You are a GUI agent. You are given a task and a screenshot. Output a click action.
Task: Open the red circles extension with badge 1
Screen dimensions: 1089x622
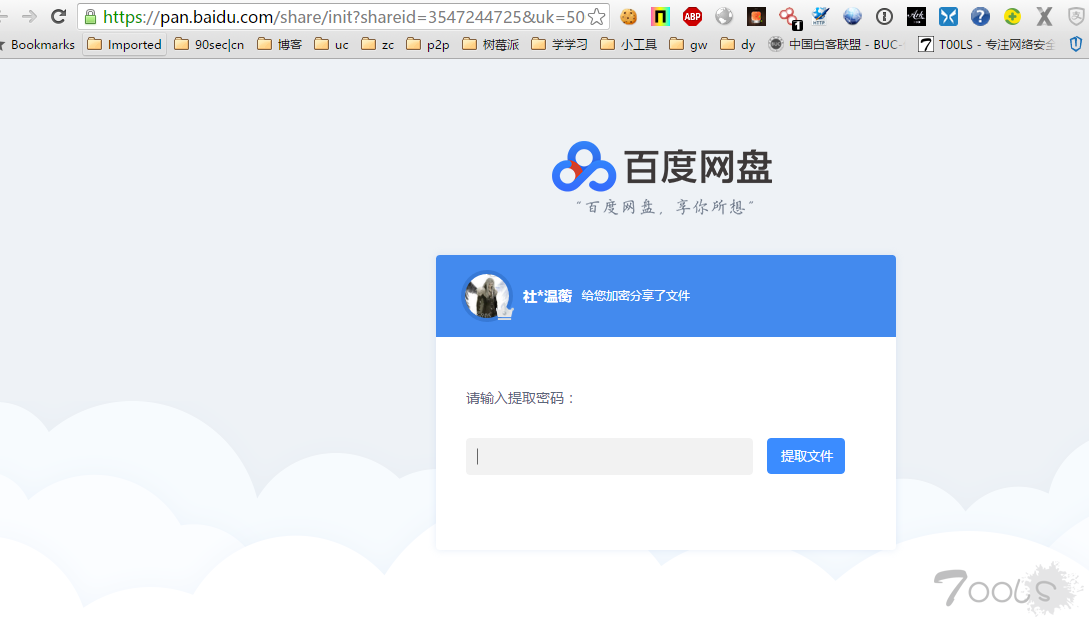pyautogui.click(x=789, y=17)
